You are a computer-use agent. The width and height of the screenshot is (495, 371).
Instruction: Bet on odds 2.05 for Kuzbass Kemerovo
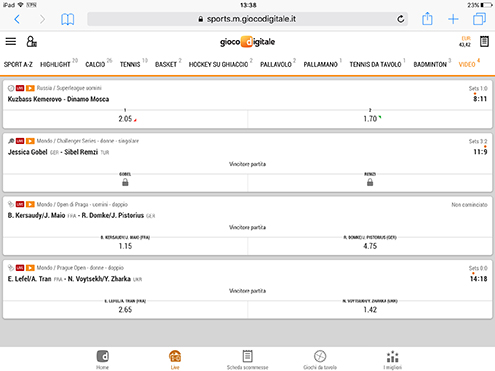[x=125, y=119]
